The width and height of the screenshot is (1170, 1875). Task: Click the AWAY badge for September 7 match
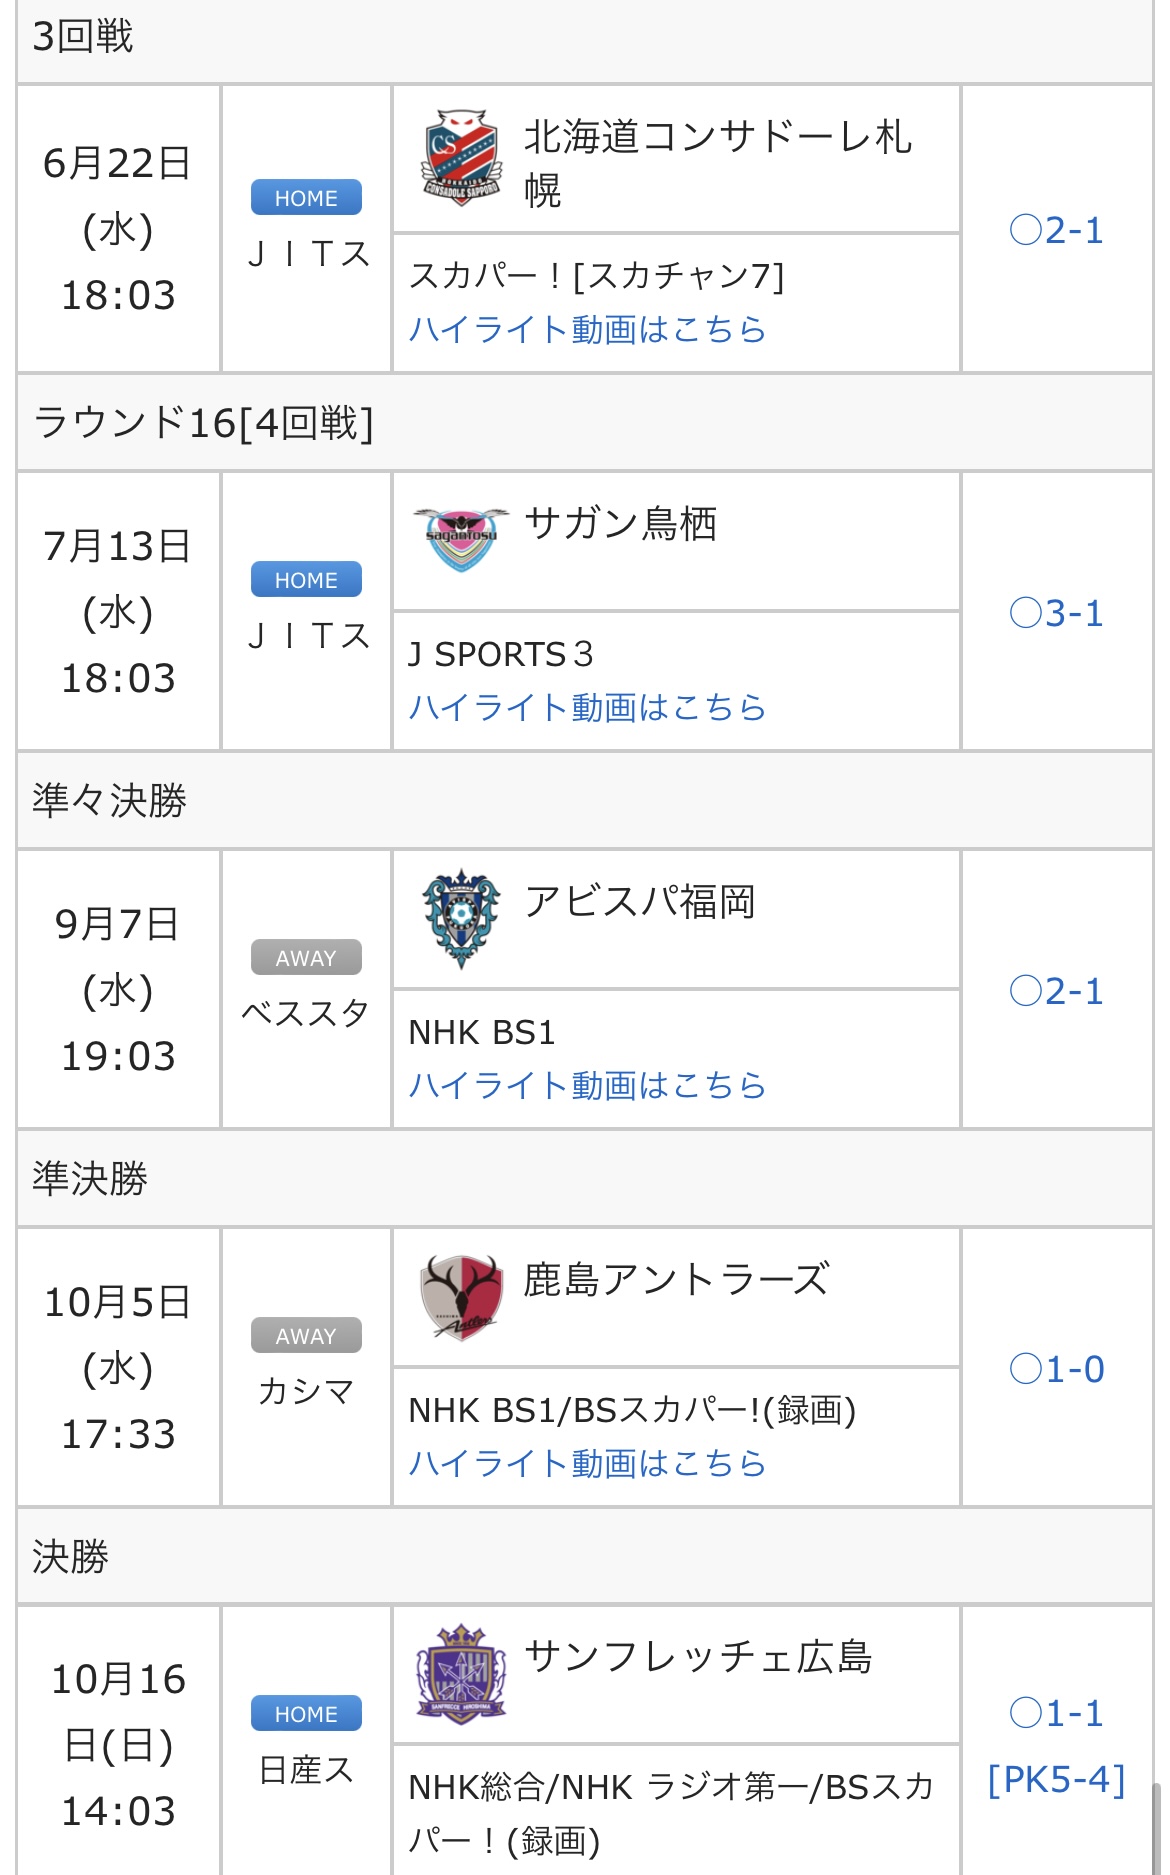tap(306, 958)
